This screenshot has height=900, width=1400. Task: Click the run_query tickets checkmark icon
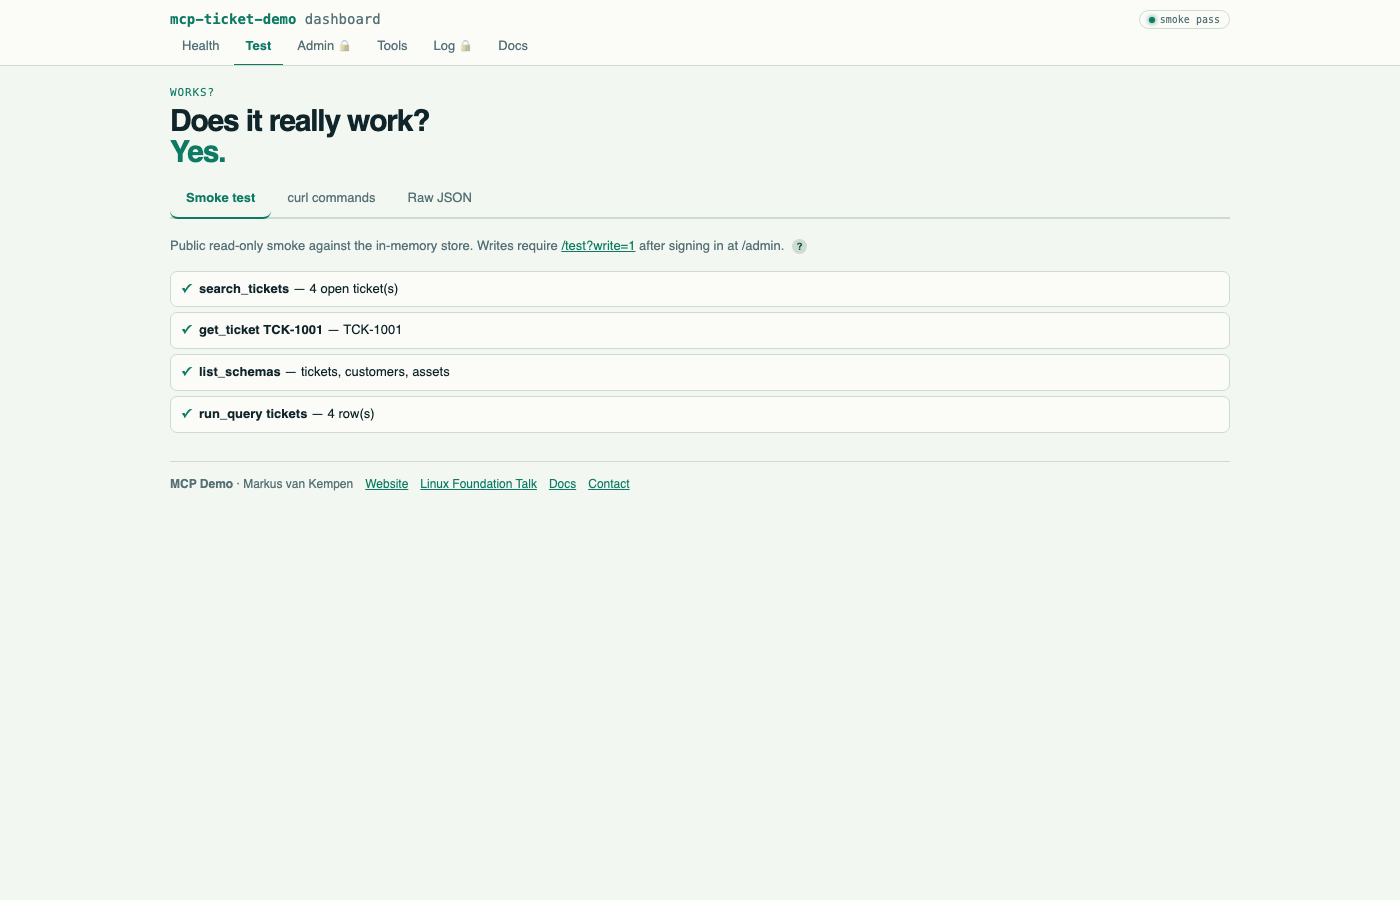(x=187, y=413)
